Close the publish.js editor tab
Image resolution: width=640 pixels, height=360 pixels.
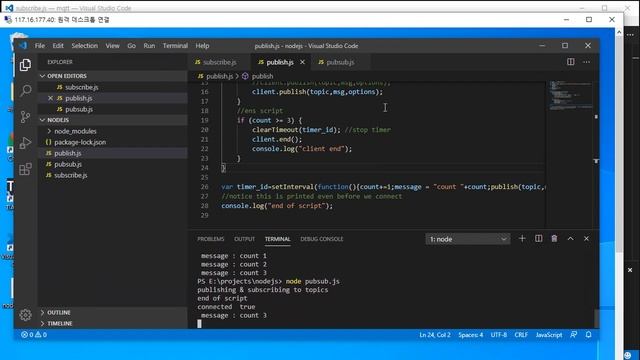(x=302, y=62)
